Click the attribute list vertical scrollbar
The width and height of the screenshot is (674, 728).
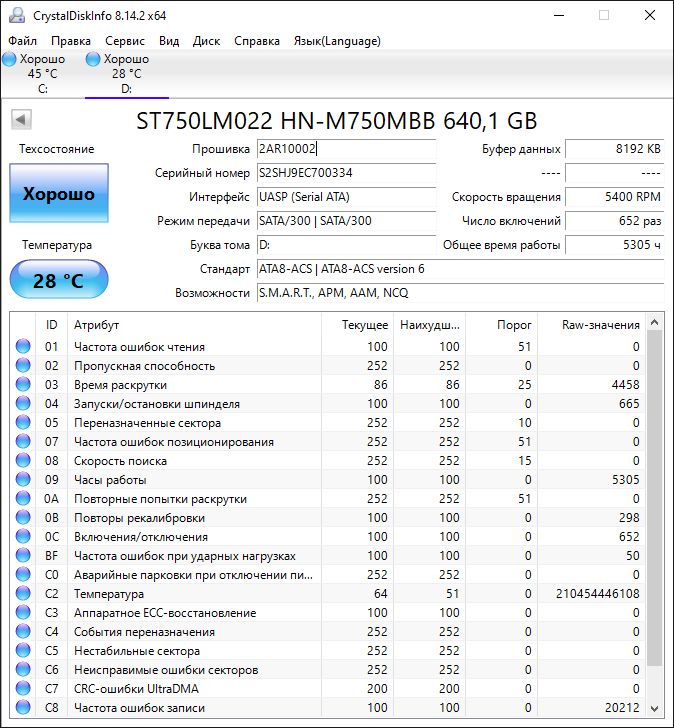pyautogui.click(x=654, y=500)
